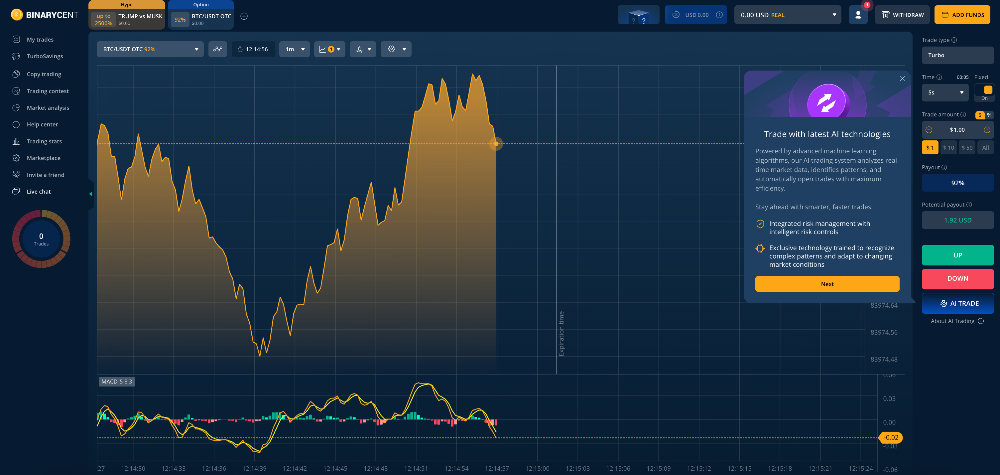
Task: Open the user profile icon
Action: click(x=858, y=14)
